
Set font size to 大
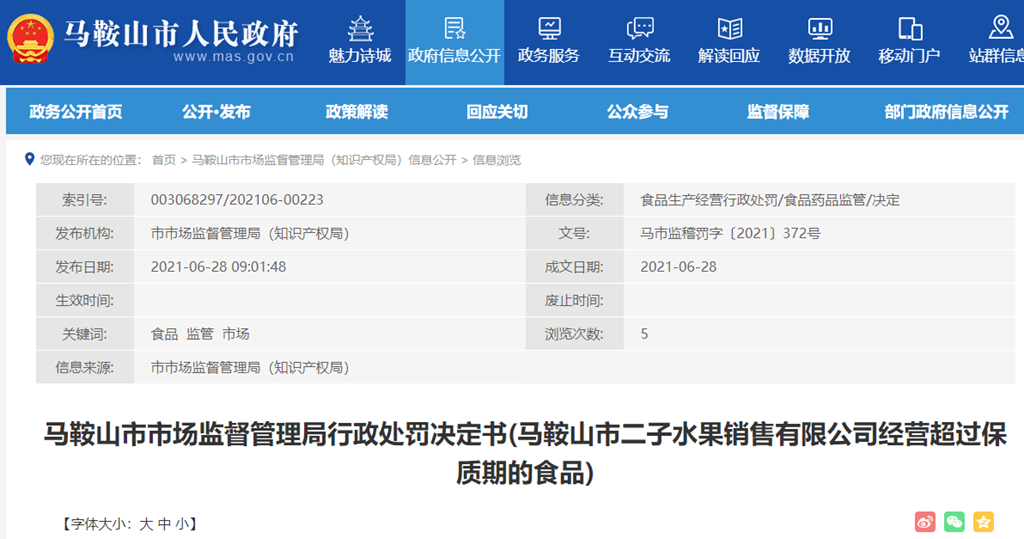click(x=146, y=523)
